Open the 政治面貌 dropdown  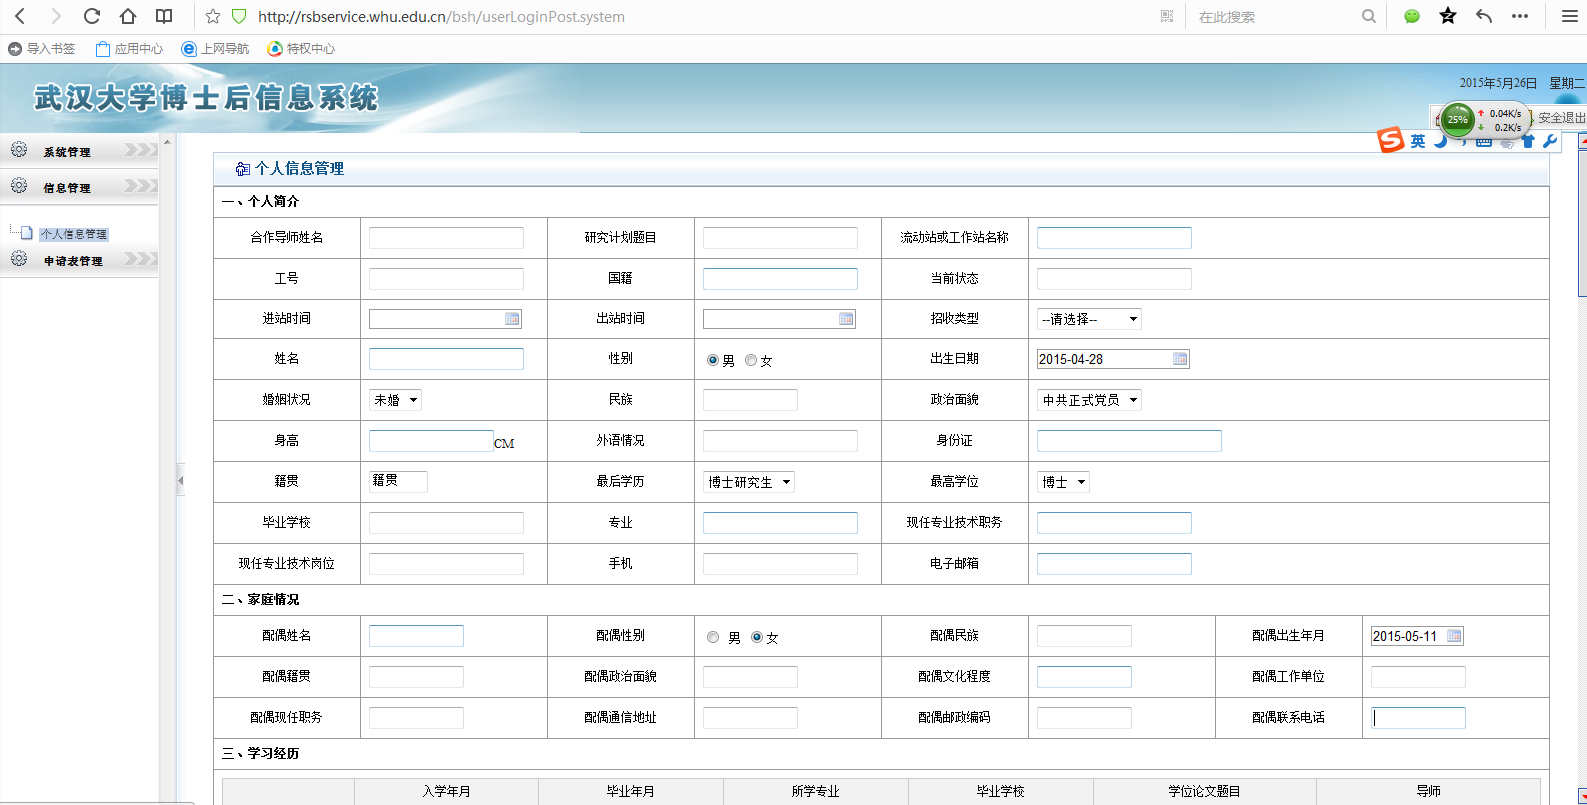point(1089,400)
